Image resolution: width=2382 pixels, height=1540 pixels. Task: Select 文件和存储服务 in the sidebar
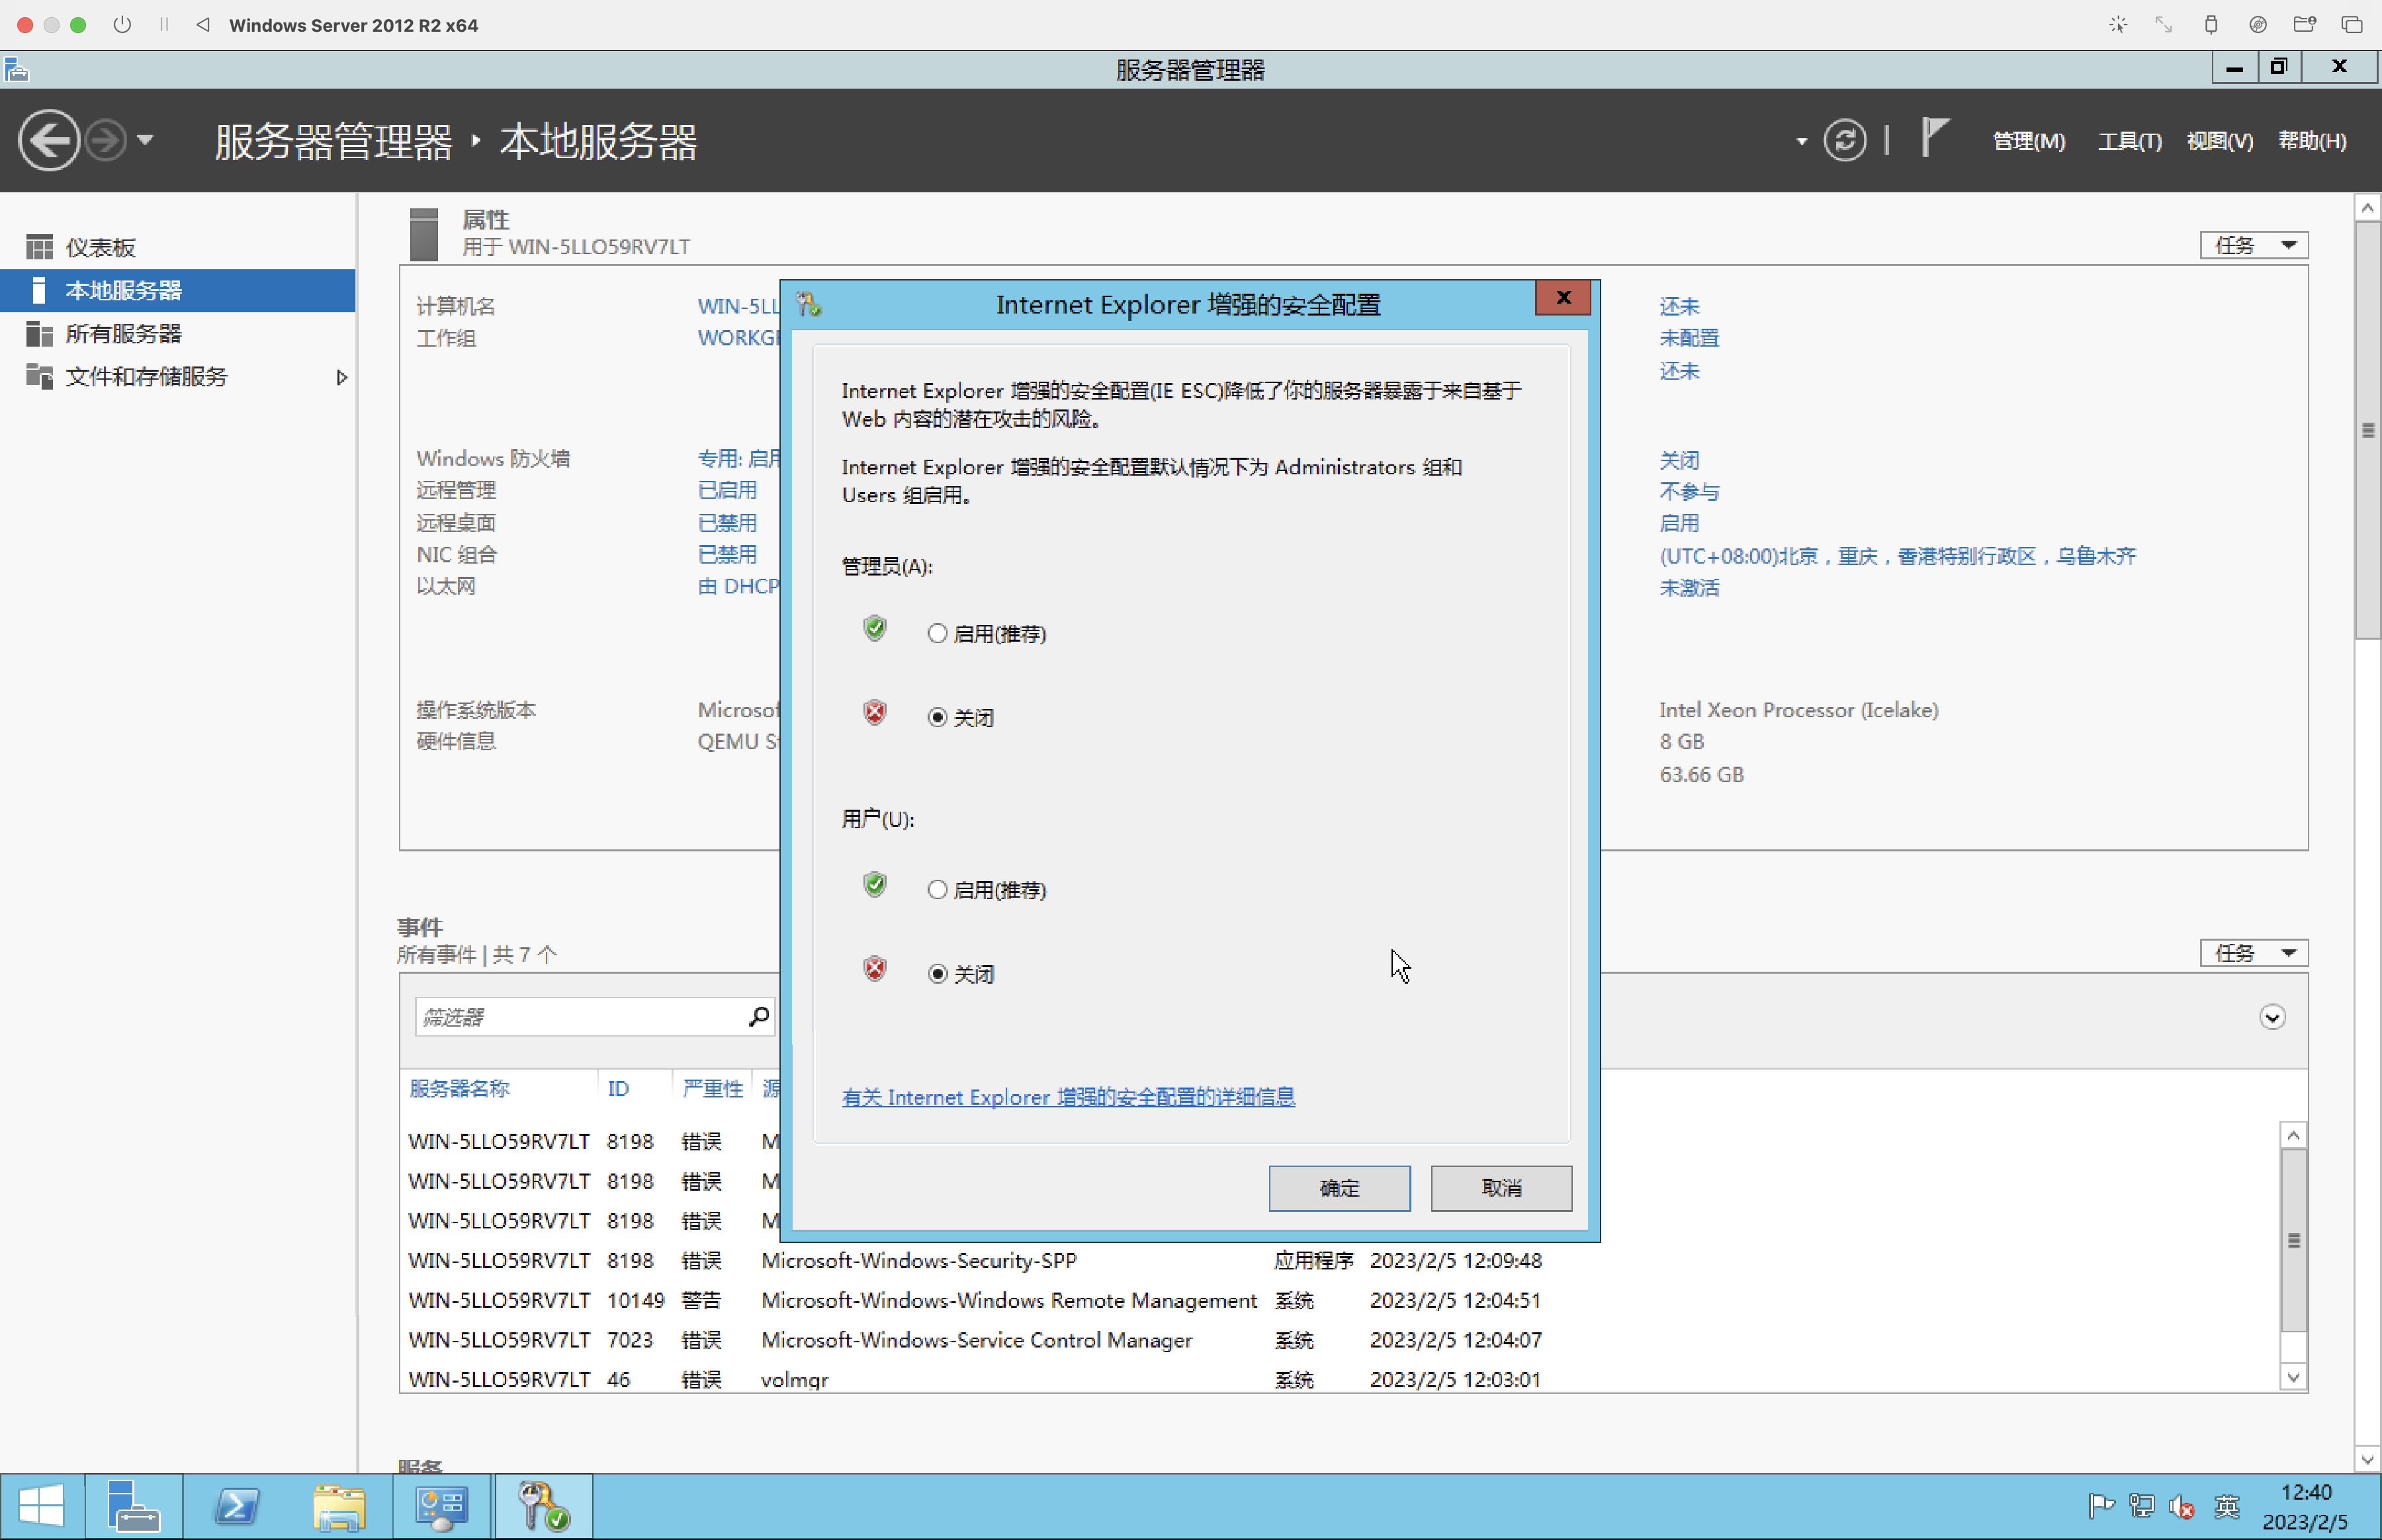click(178, 376)
